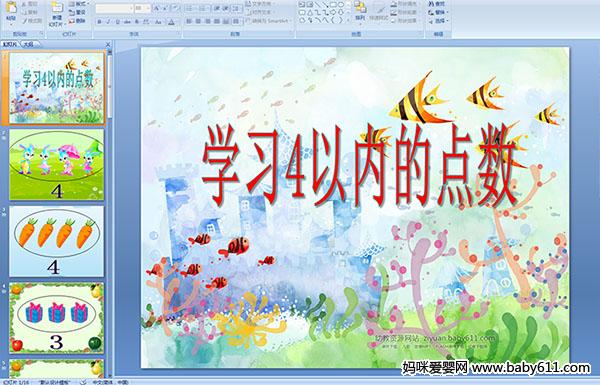Open the Drawing group dialog launcher
Viewport: 600px width, 385px height.
click(421, 34)
